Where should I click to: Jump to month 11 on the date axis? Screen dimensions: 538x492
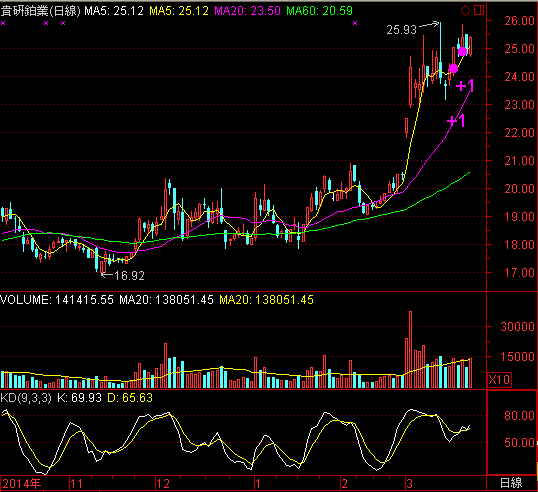pyautogui.click(x=77, y=484)
